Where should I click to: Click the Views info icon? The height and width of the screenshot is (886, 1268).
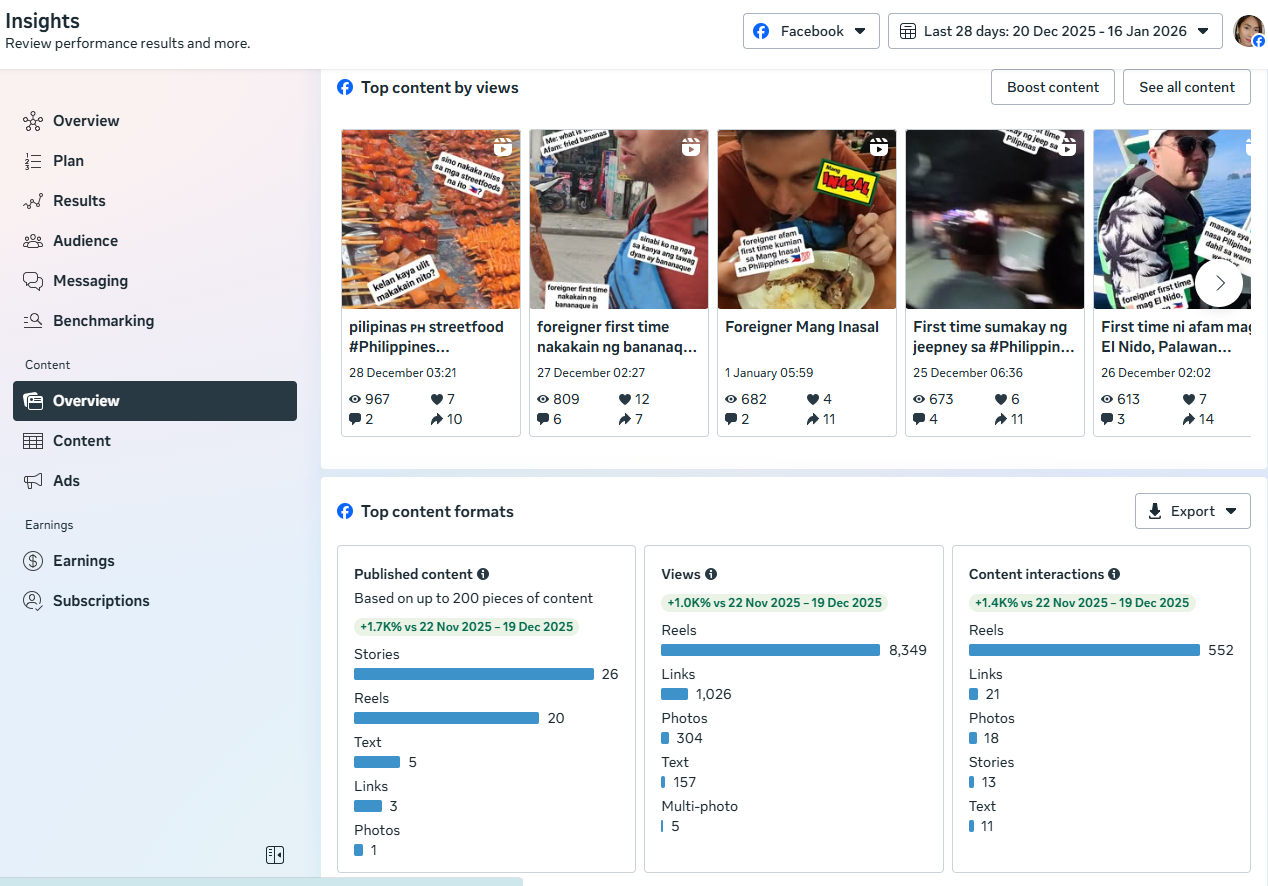(711, 574)
